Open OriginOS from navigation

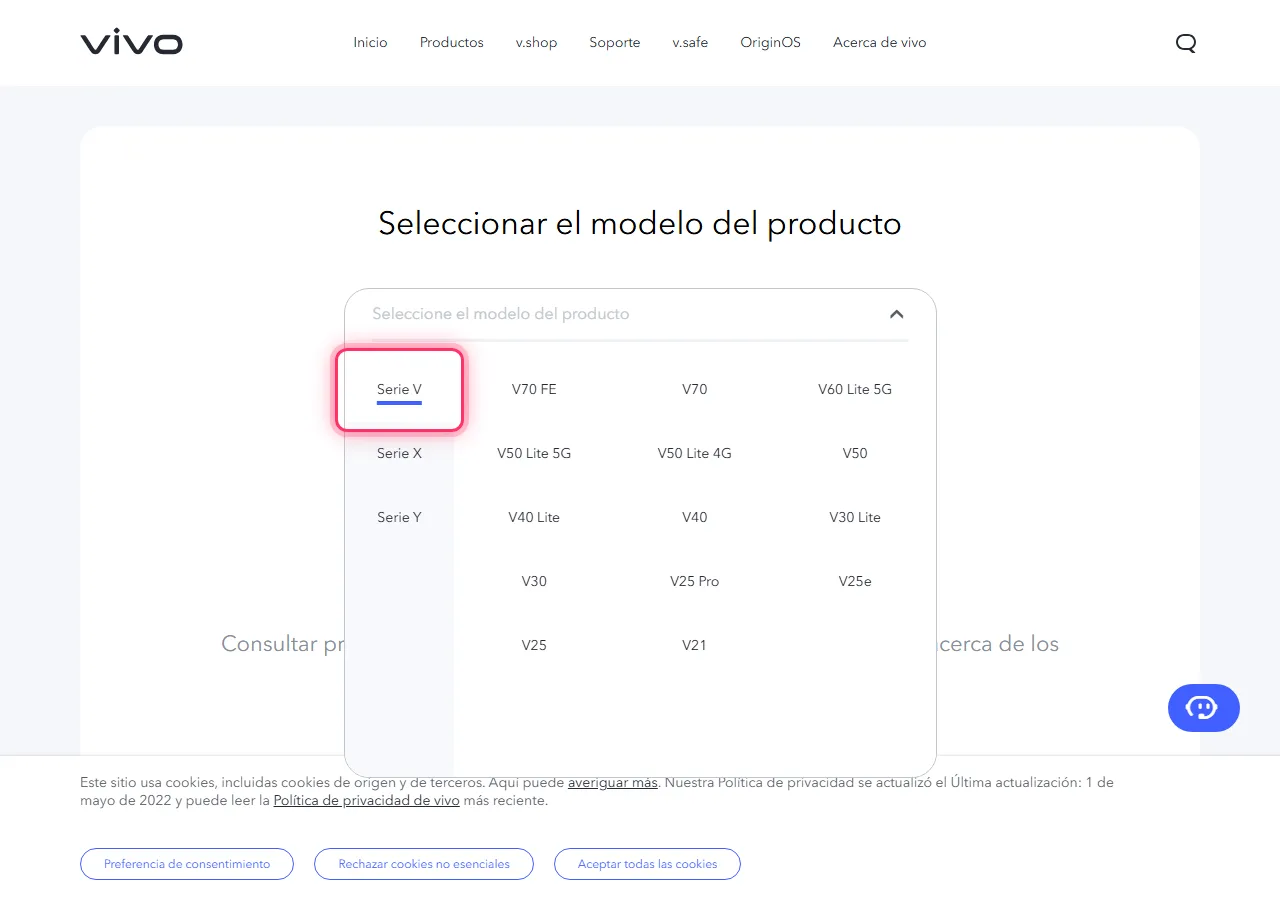(770, 43)
